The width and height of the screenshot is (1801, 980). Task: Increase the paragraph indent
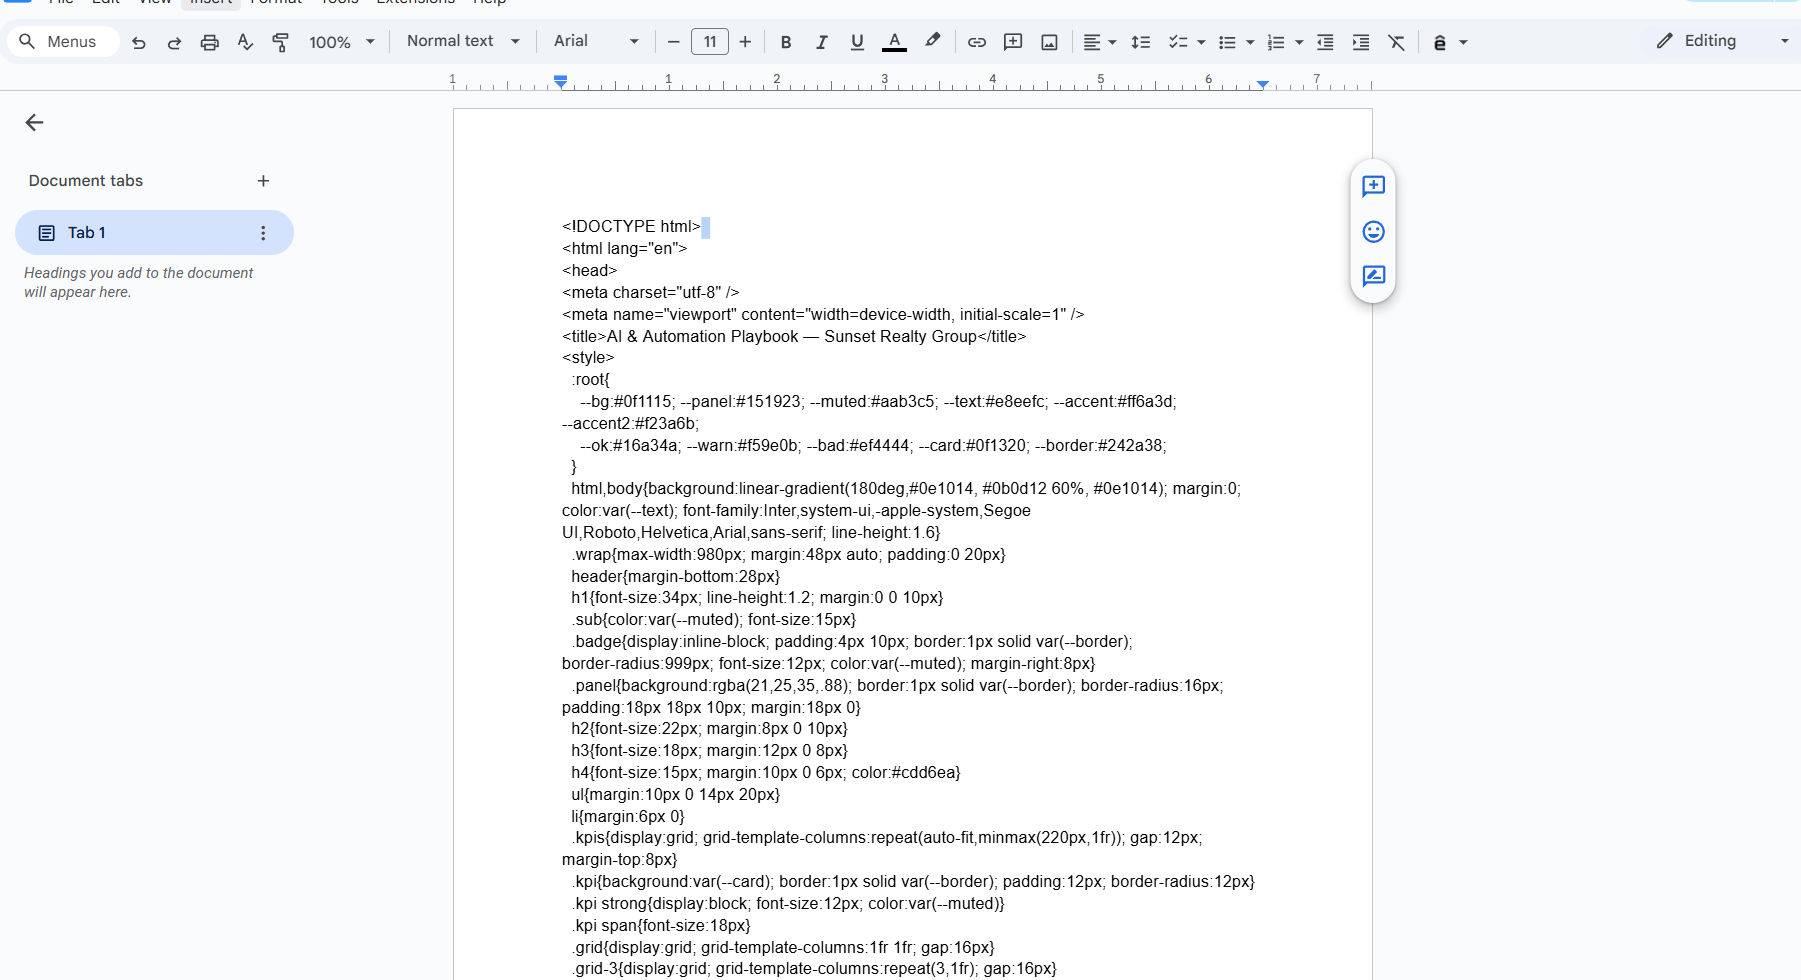click(1361, 42)
